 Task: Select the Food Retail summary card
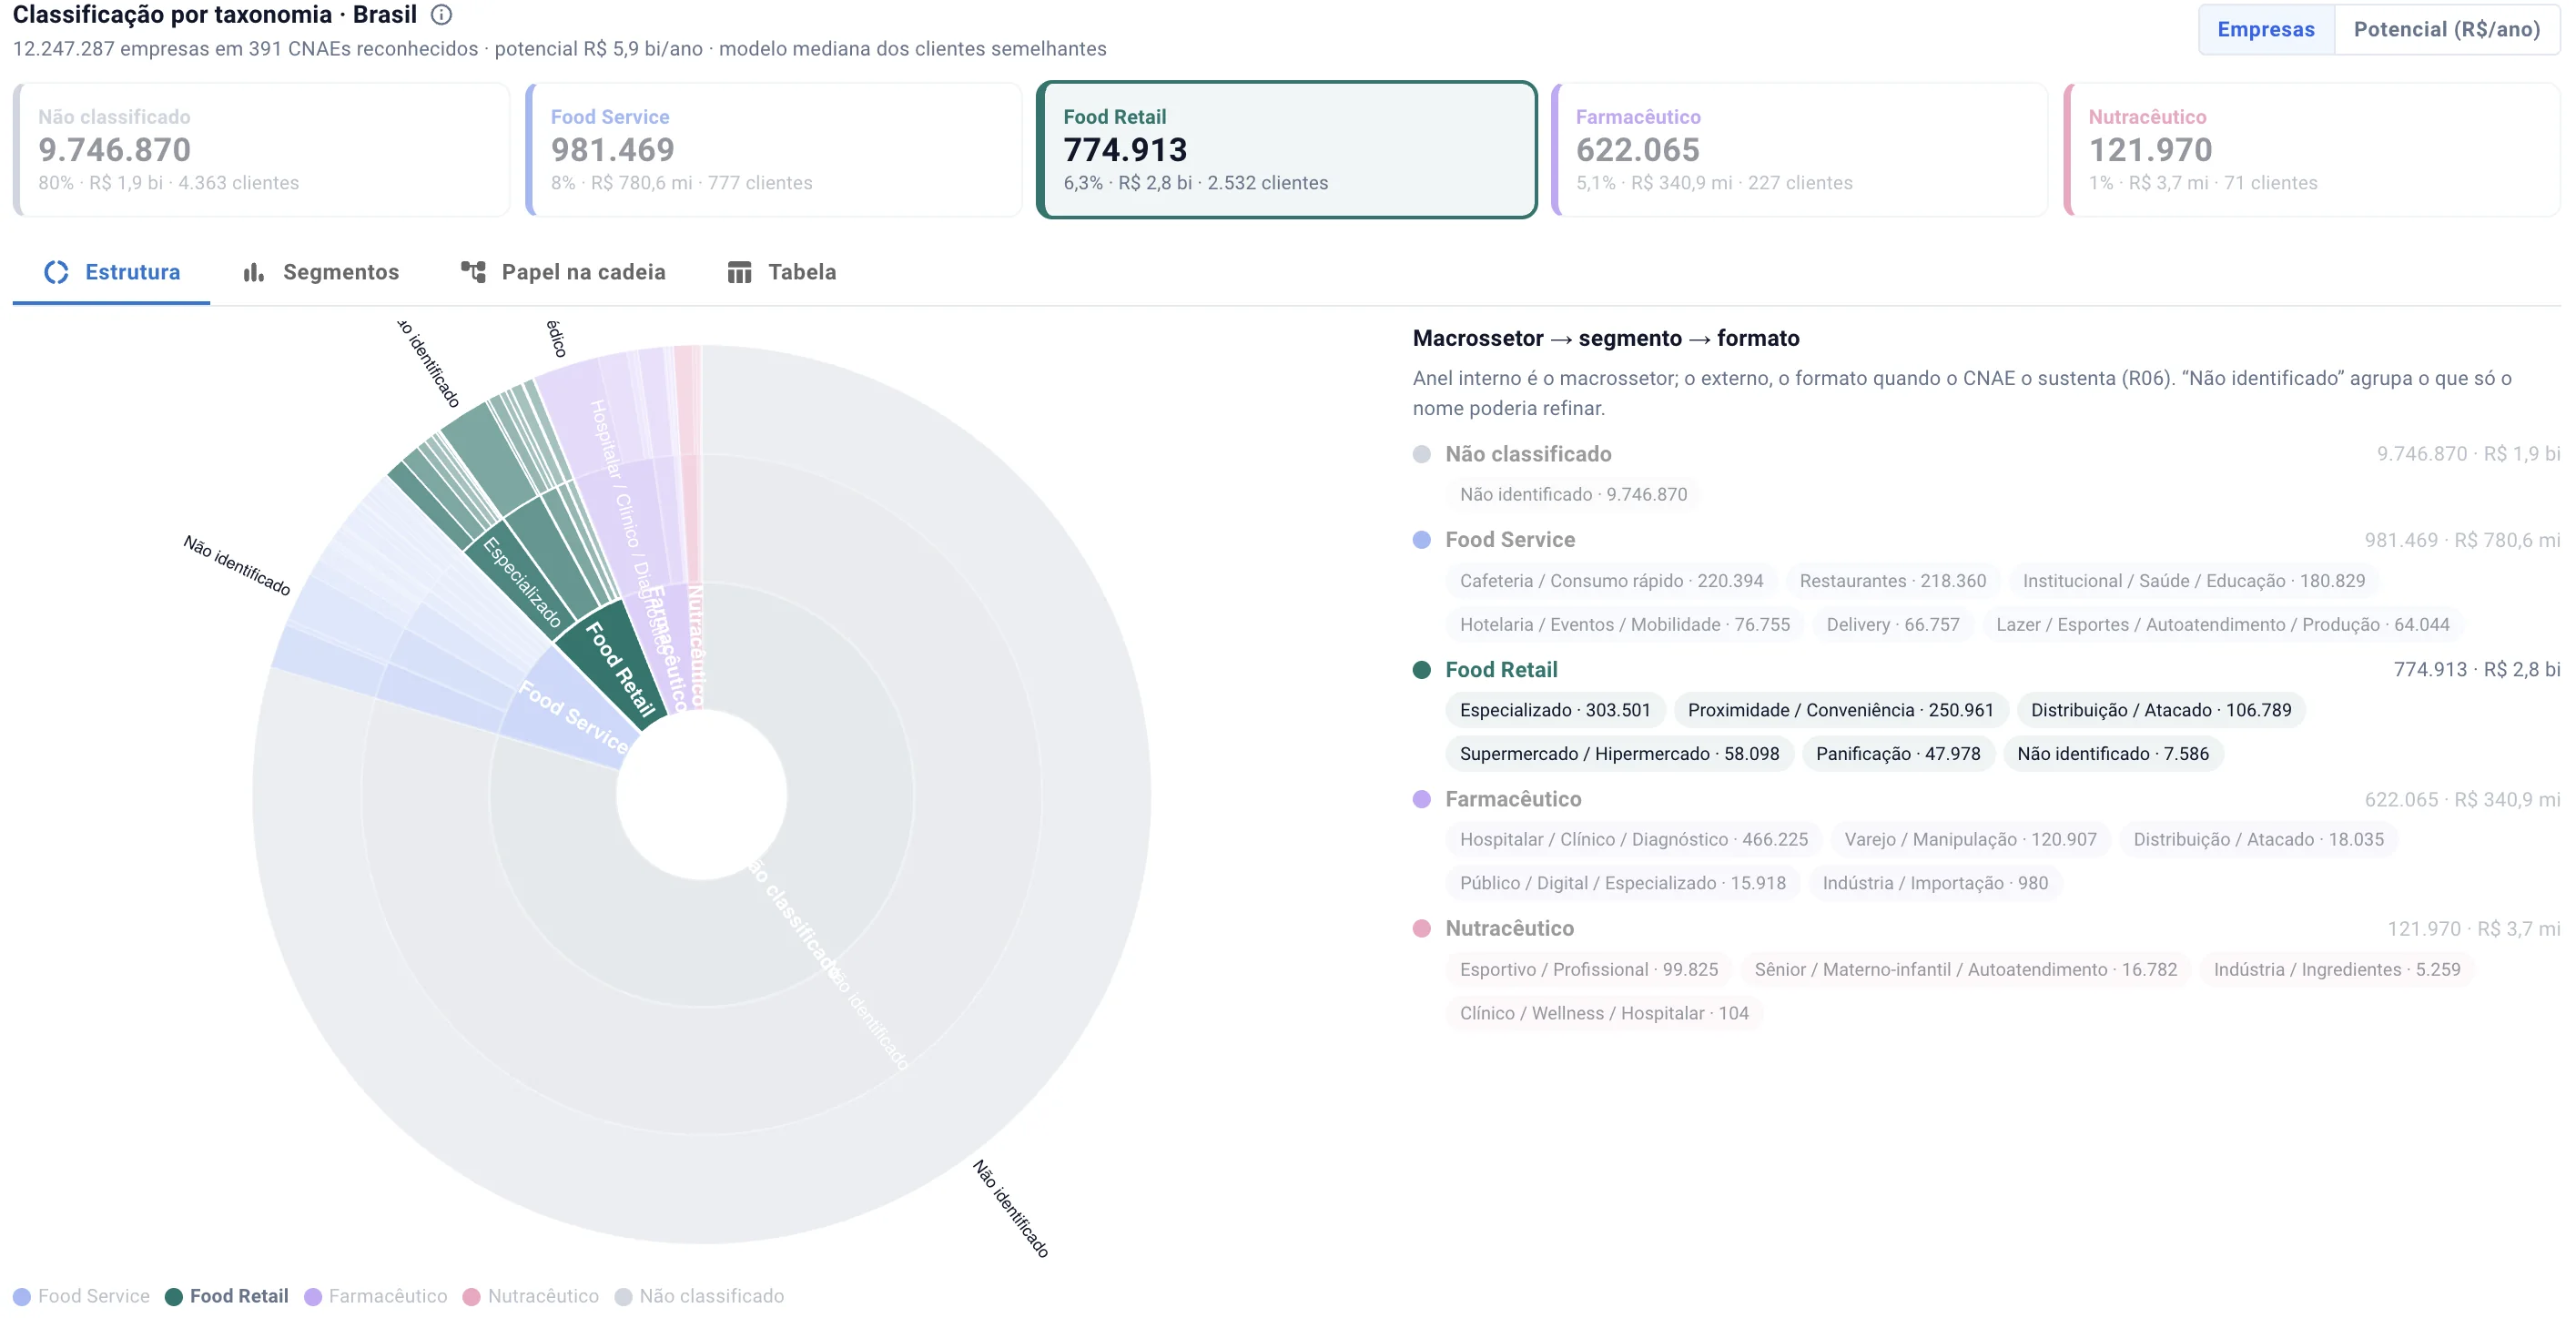[1287, 149]
